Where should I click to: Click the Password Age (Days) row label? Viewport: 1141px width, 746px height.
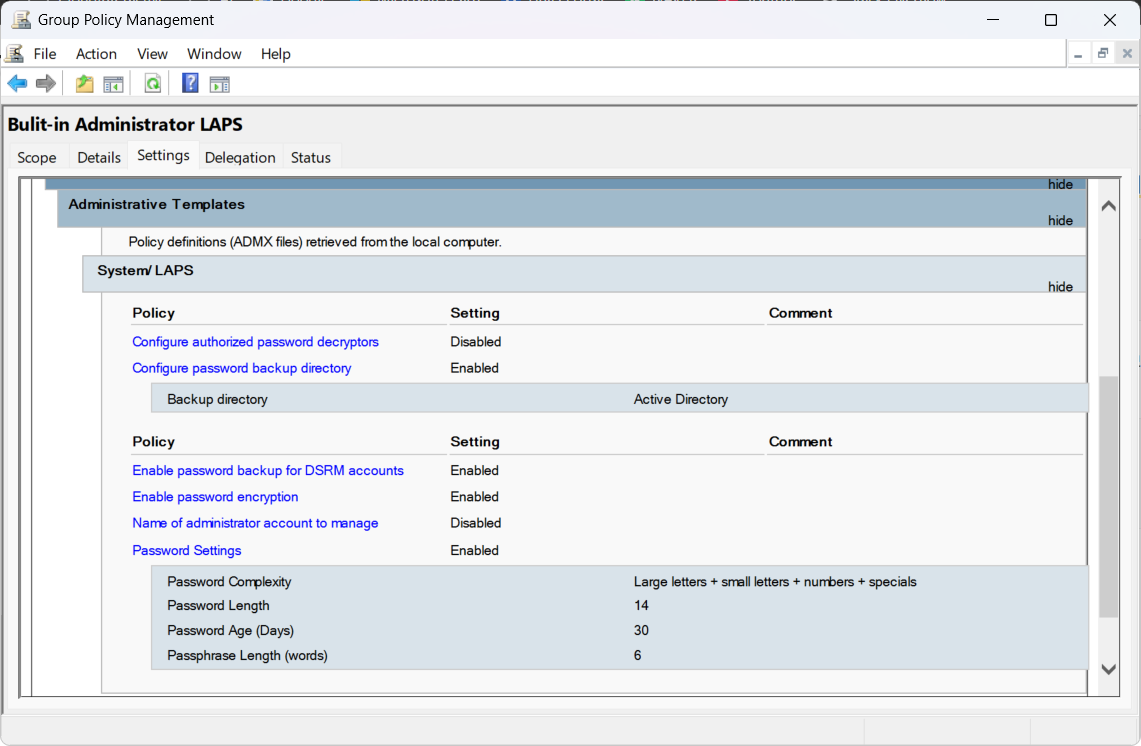click(231, 630)
